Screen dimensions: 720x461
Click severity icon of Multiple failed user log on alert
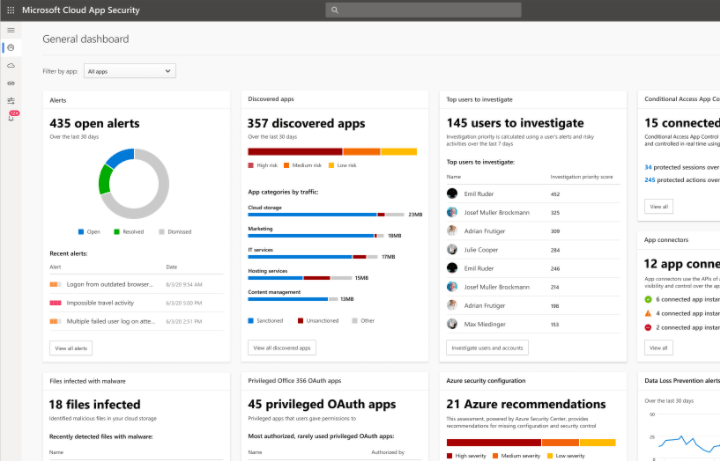[55, 321]
